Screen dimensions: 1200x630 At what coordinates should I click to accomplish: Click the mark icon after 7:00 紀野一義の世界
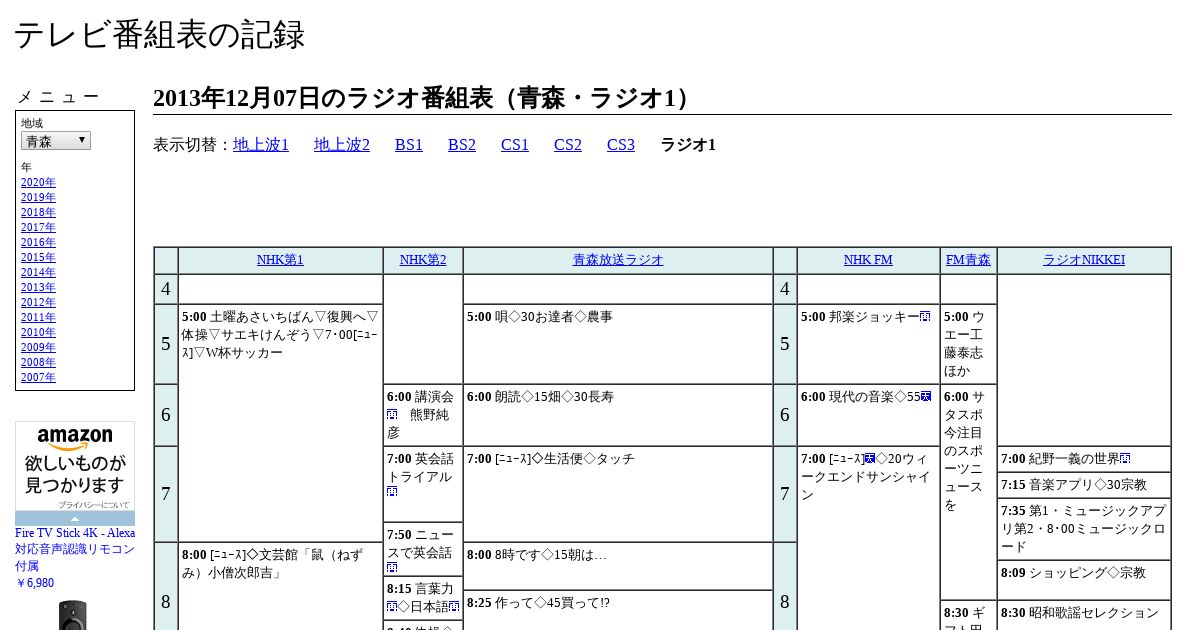pos(1125,459)
